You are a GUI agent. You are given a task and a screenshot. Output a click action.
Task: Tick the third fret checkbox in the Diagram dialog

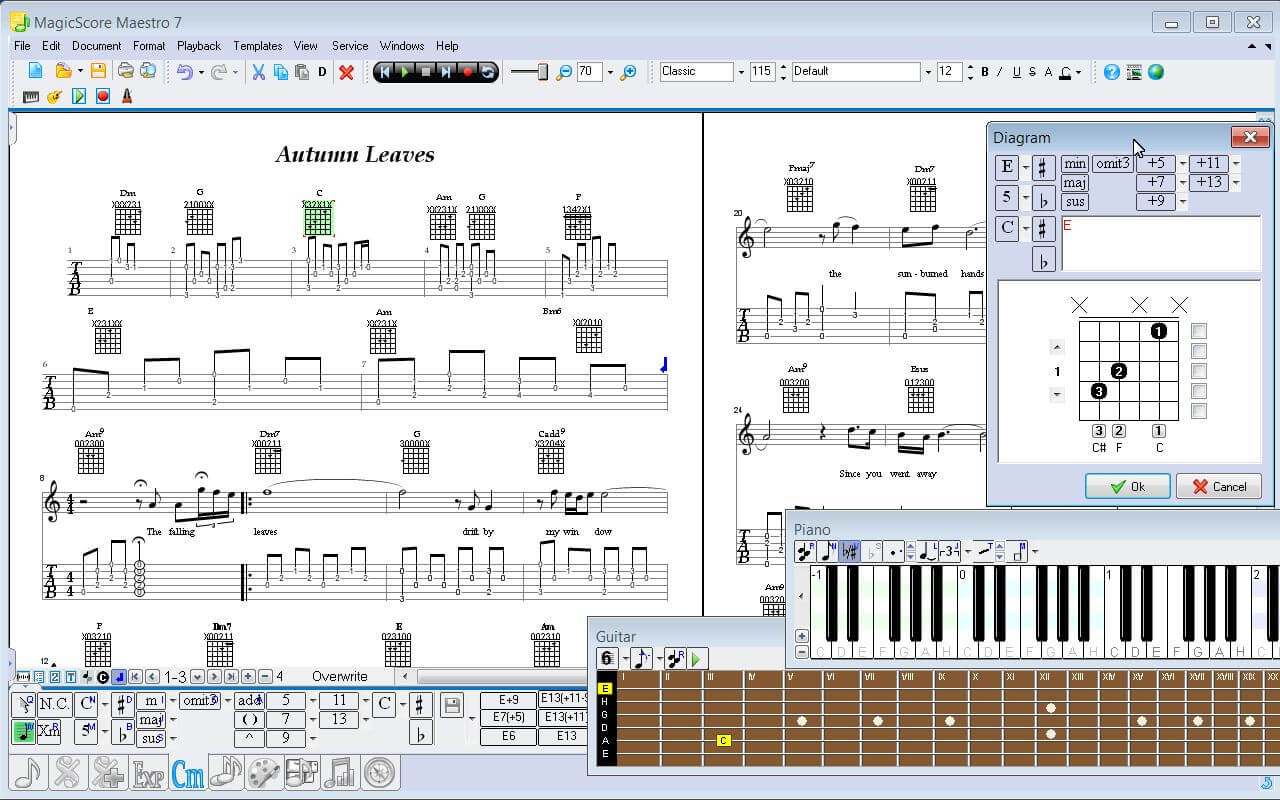point(1200,371)
